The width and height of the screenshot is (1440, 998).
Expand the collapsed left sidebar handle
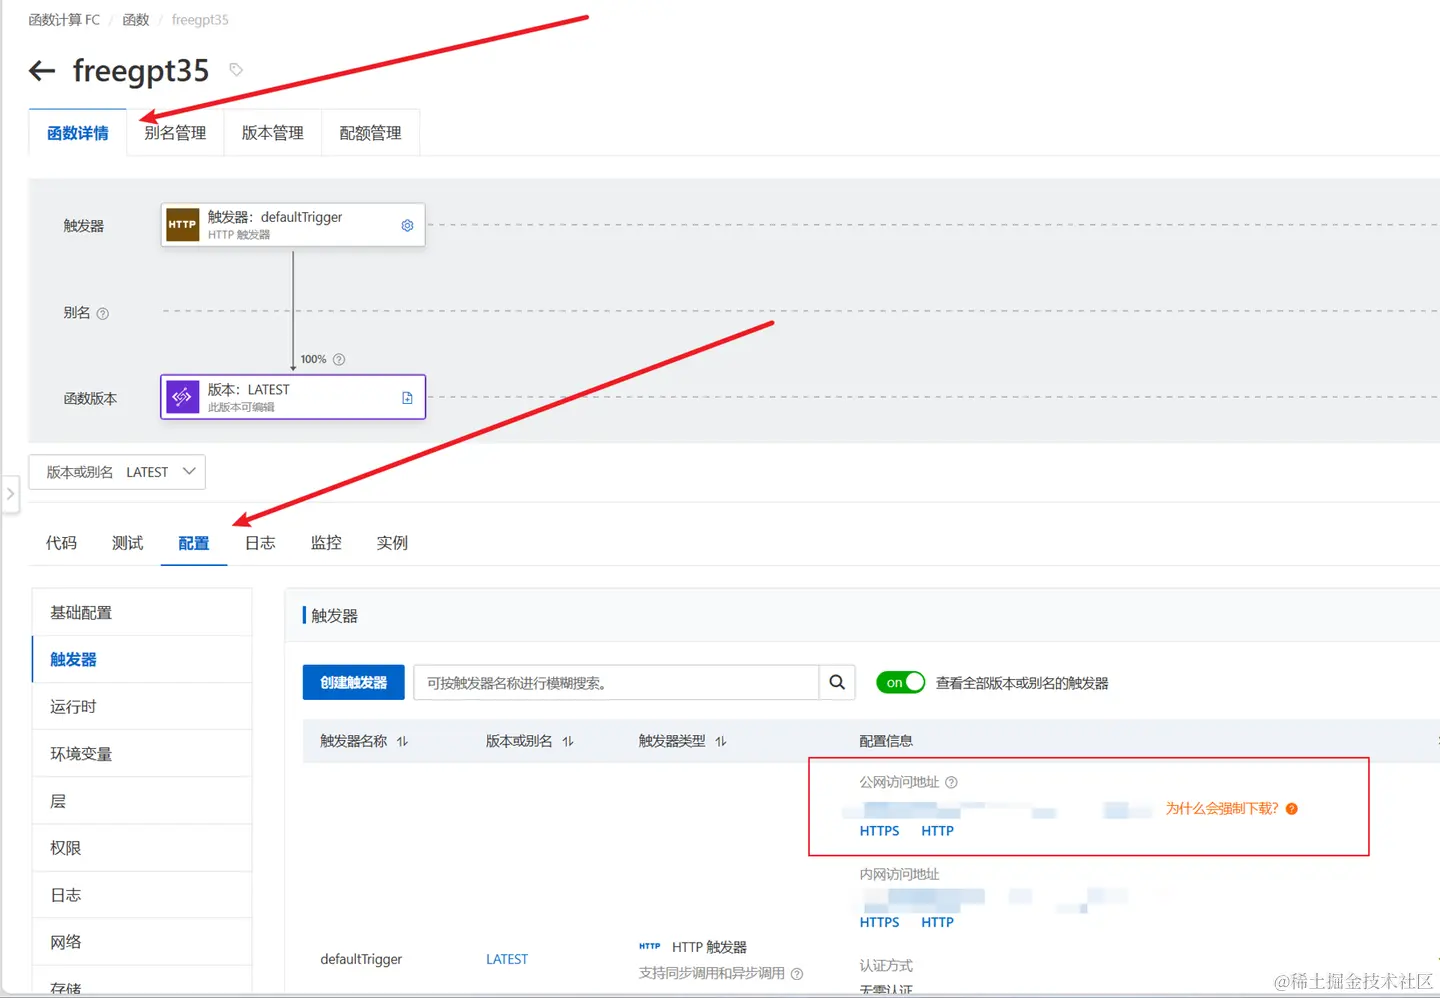(x=10, y=494)
